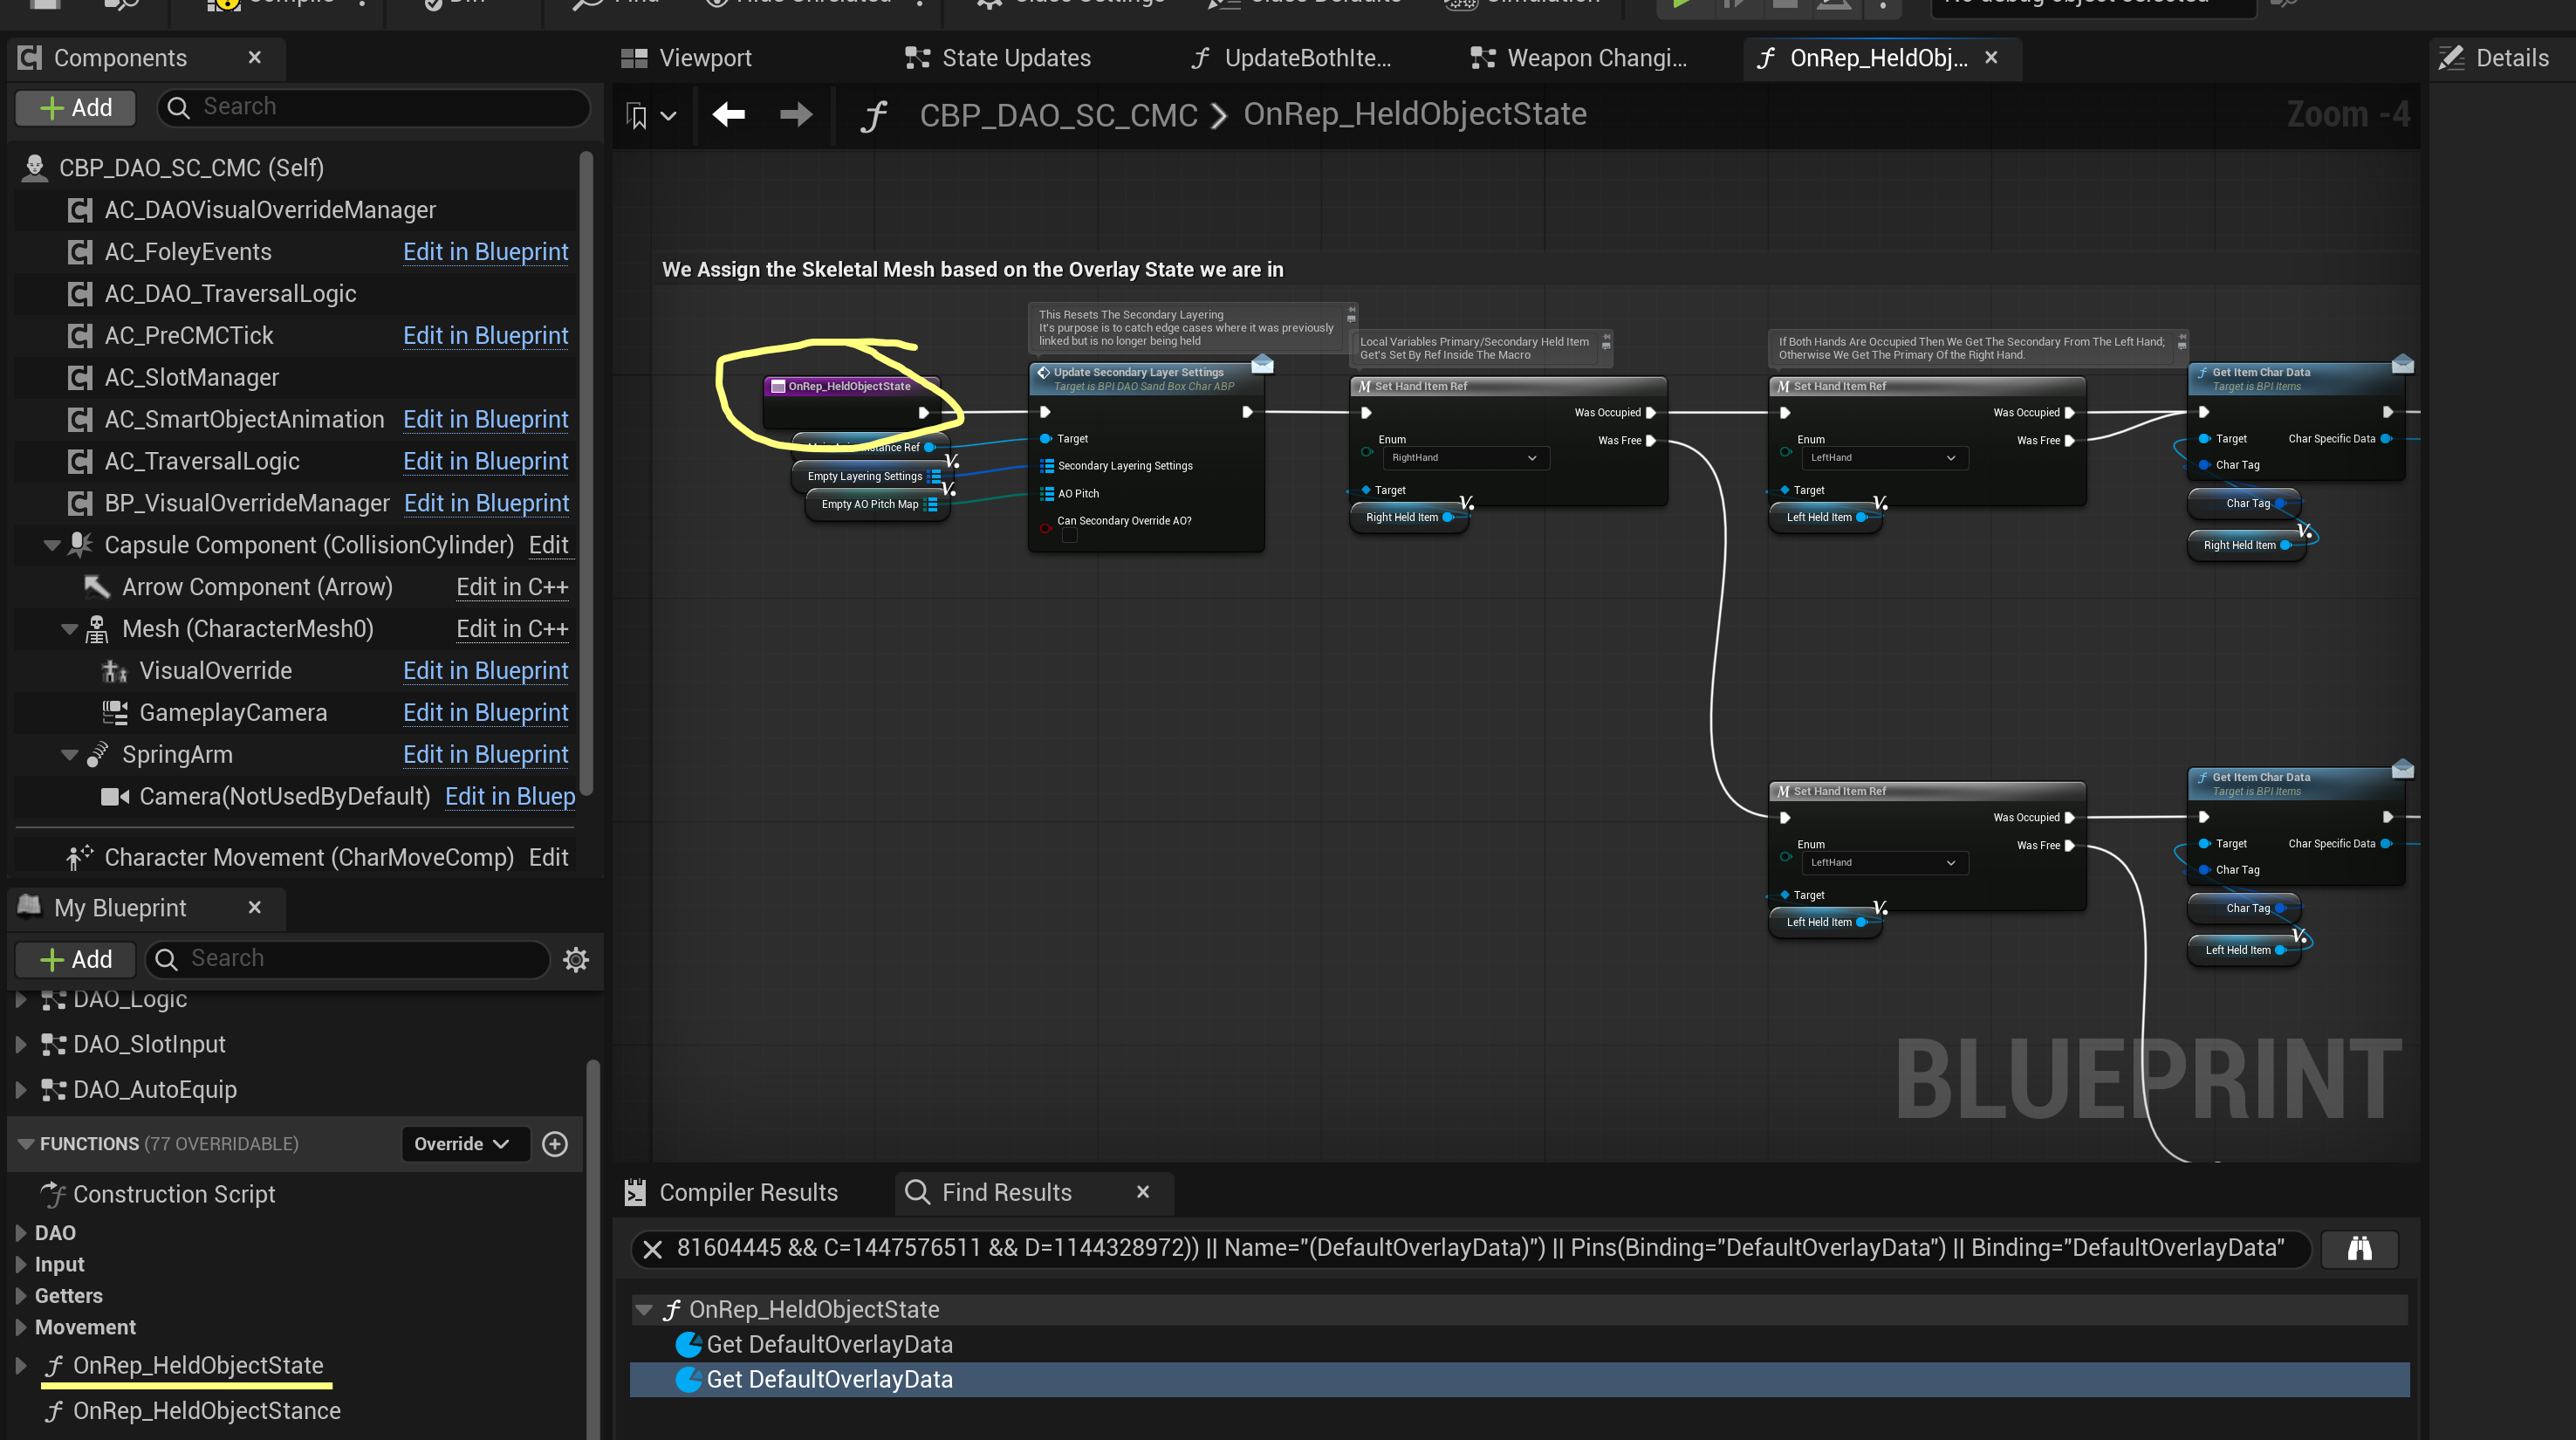Clear the Find Results search text
This screenshot has width=2576, height=1440.
653,1249
